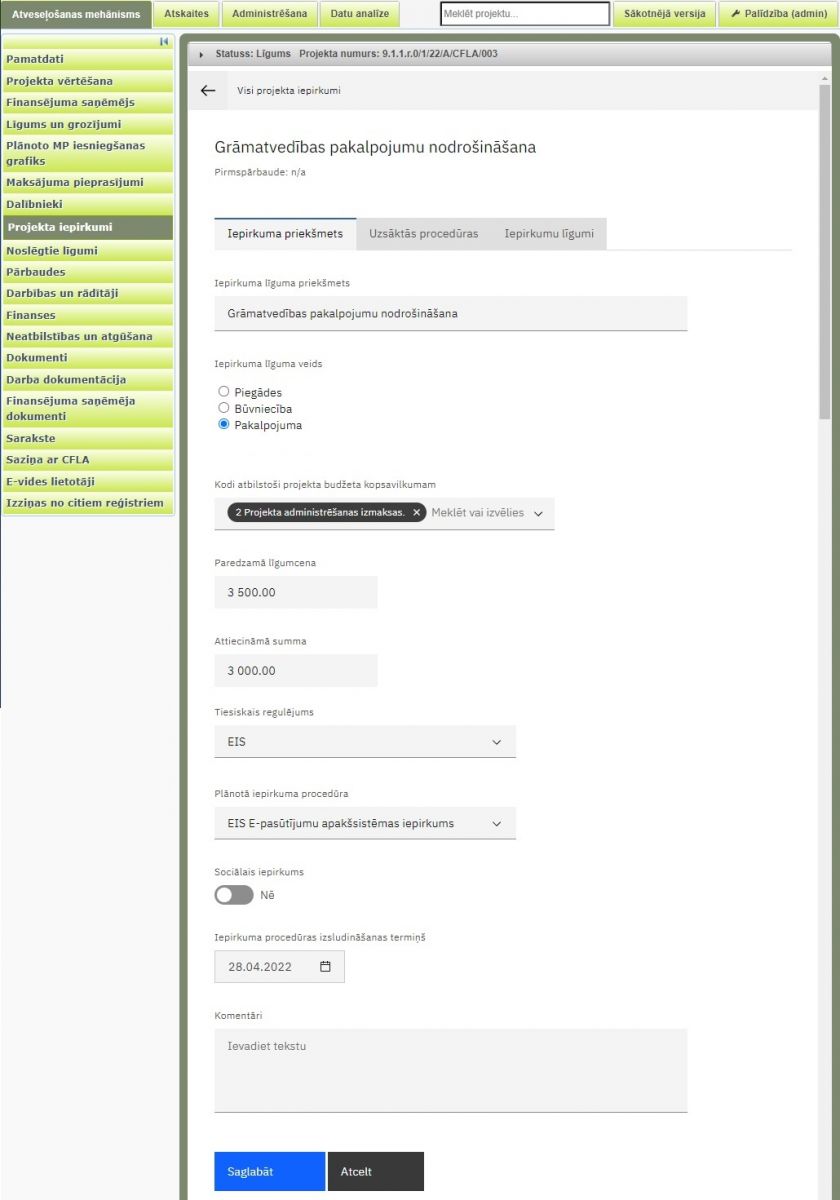Expand the status header triangle
Image resolution: width=840 pixels, height=1200 pixels.
[201, 54]
